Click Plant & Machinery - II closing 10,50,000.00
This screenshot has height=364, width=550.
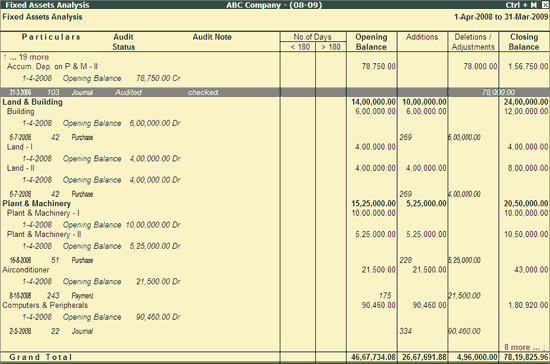pos(526,234)
